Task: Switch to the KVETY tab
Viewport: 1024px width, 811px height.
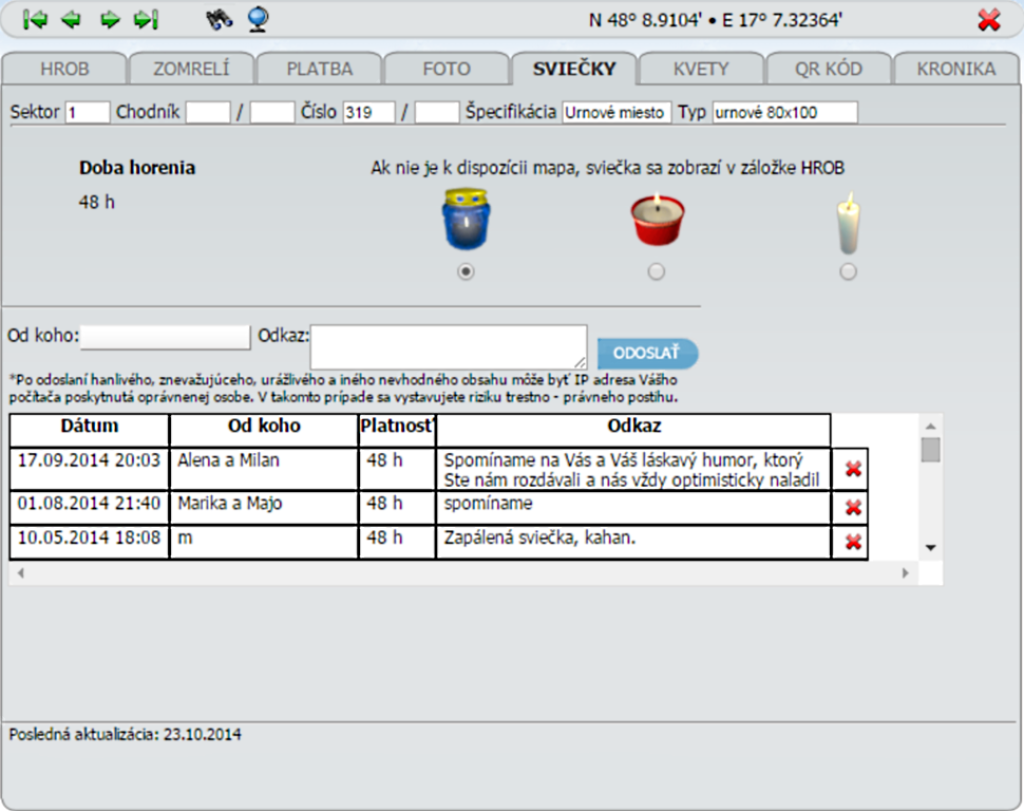Action: (701, 69)
